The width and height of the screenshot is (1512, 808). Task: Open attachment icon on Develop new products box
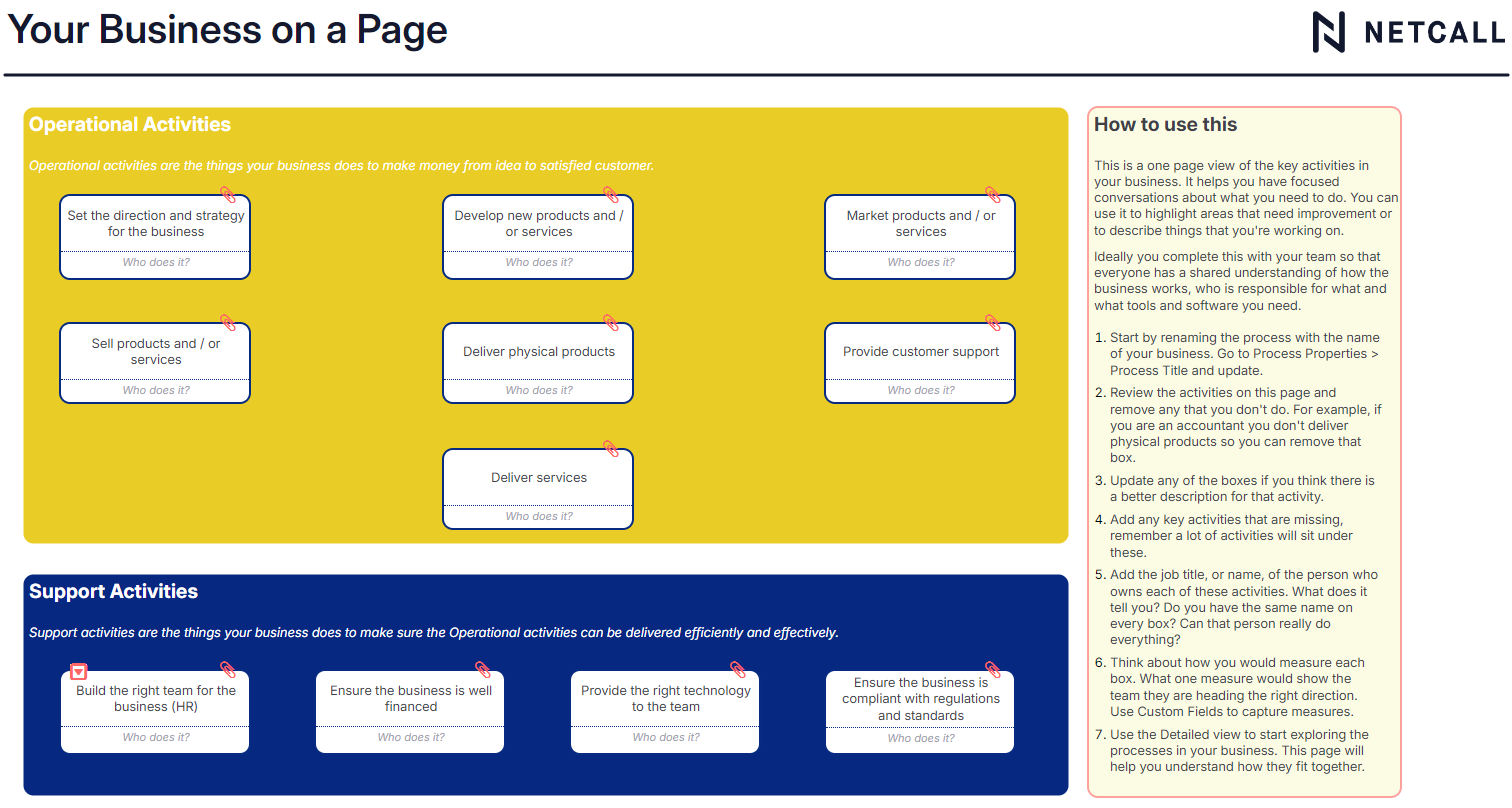point(611,195)
